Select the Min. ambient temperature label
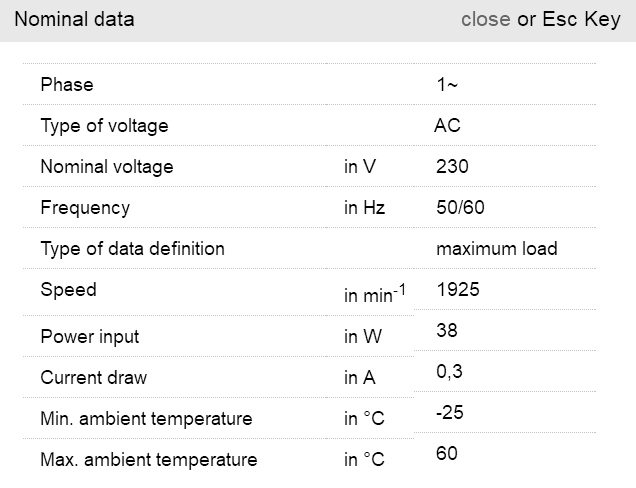The width and height of the screenshot is (636, 488). click(x=146, y=418)
